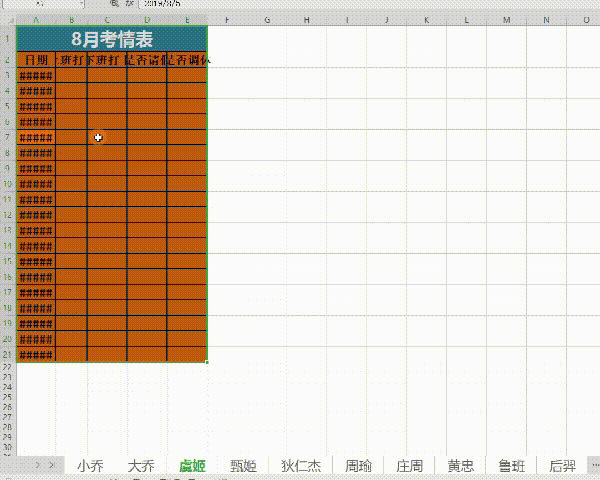
Task: Switch to the 狄仁杰 sheet tab
Action: pyautogui.click(x=301, y=466)
